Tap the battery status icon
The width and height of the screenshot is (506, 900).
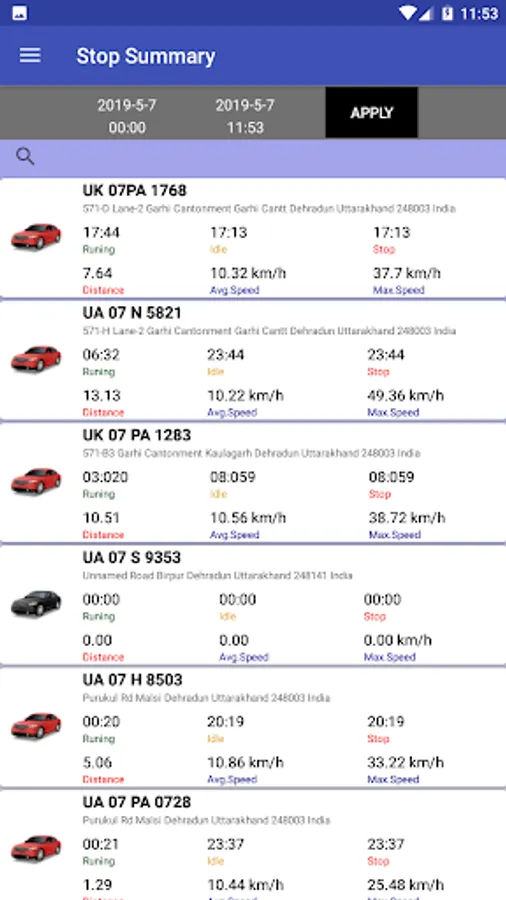click(x=447, y=13)
